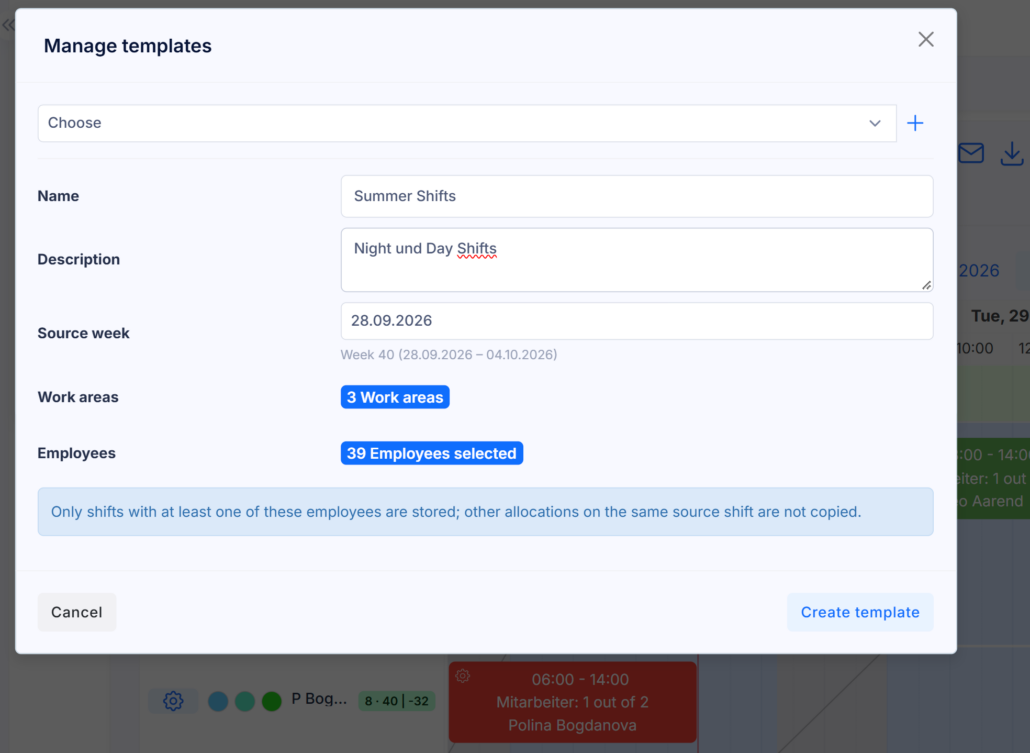Viewport: 1030px width, 753px height.
Task: Click the teal color dot
Action: 245,701
